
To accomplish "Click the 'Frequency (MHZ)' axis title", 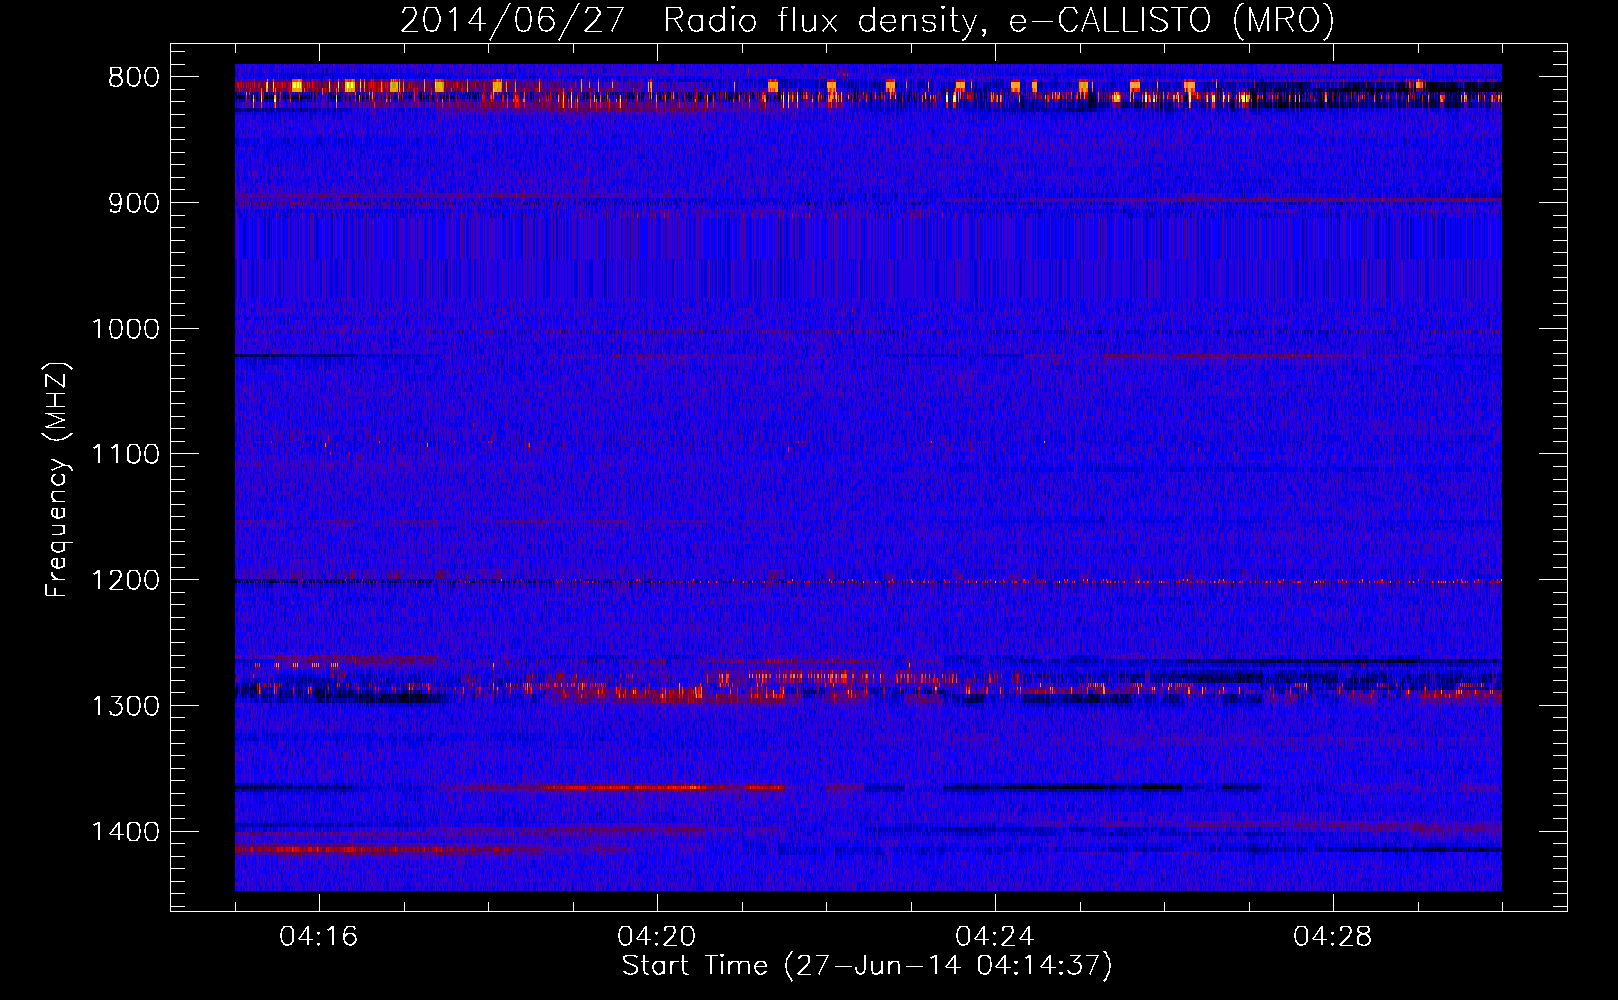I will pyautogui.click(x=58, y=479).
